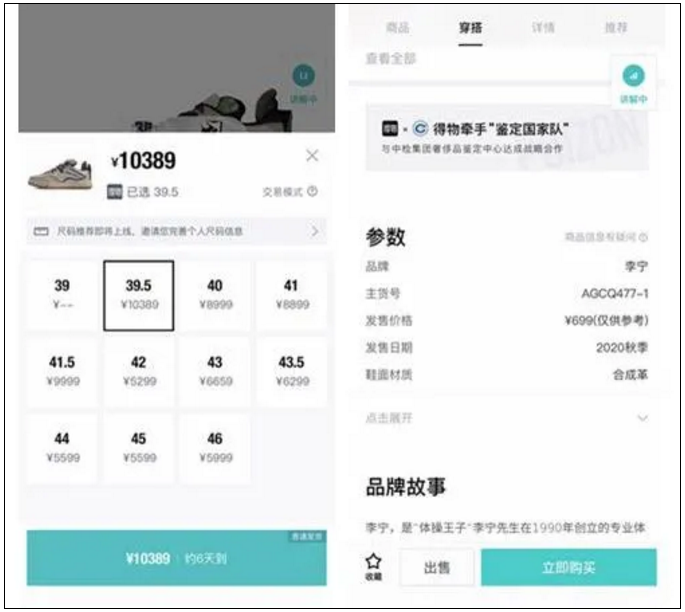Choose size 40 at ¥8999

[215, 295]
